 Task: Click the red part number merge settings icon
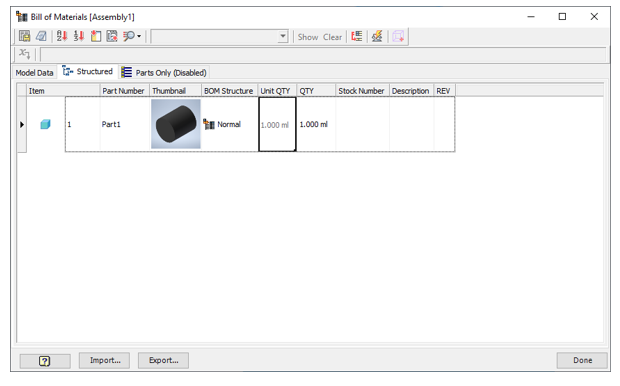357,36
